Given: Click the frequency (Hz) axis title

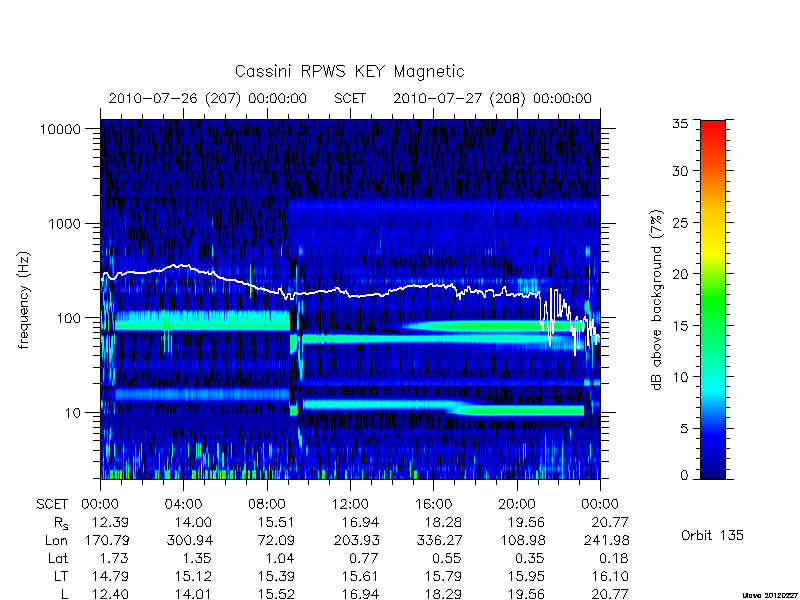Looking at the screenshot, I should (24, 300).
